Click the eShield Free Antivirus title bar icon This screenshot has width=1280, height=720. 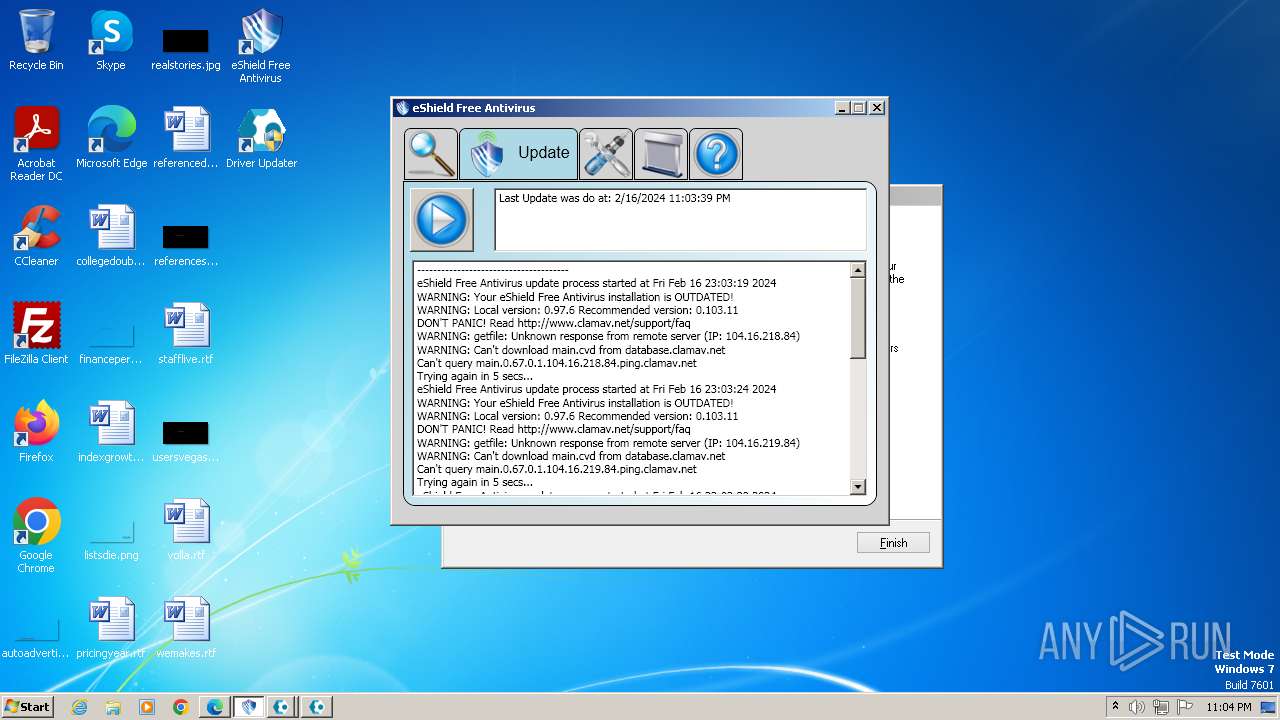click(x=402, y=108)
